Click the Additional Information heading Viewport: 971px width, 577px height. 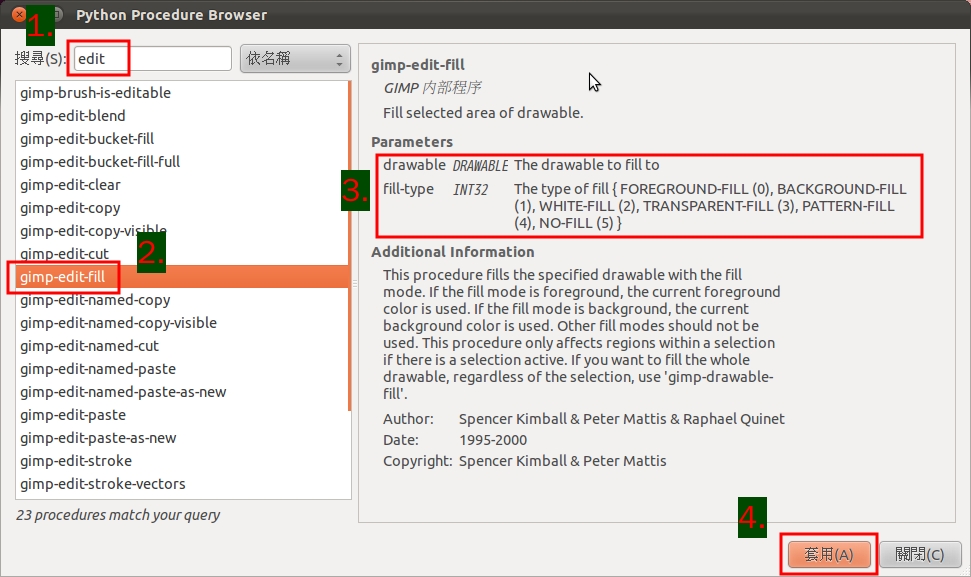click(453, 252)
